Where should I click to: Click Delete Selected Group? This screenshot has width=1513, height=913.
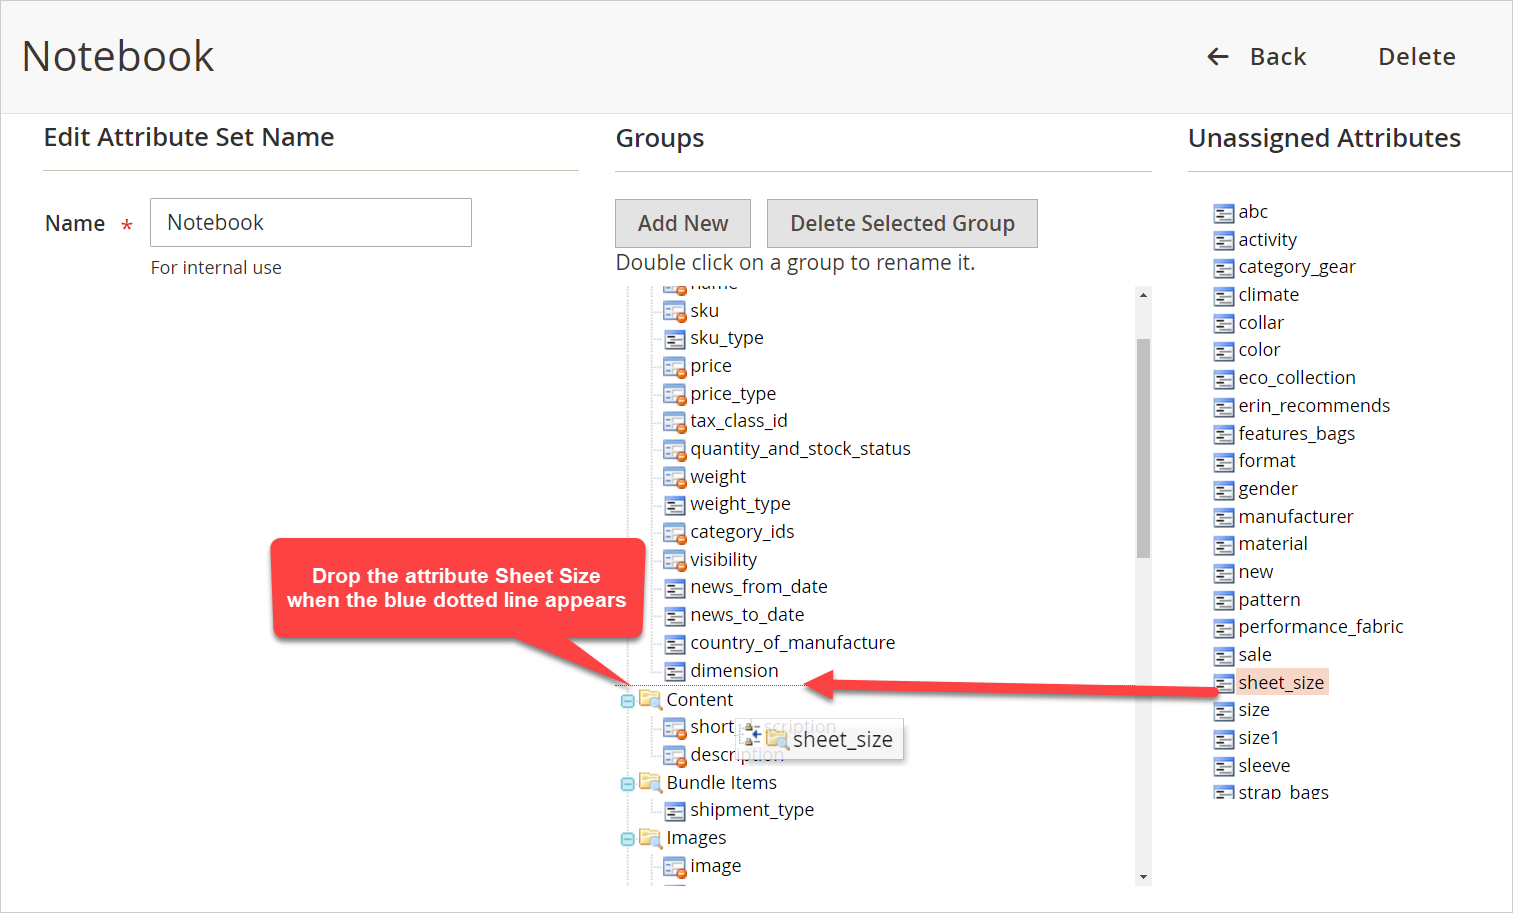click(901, 223)
